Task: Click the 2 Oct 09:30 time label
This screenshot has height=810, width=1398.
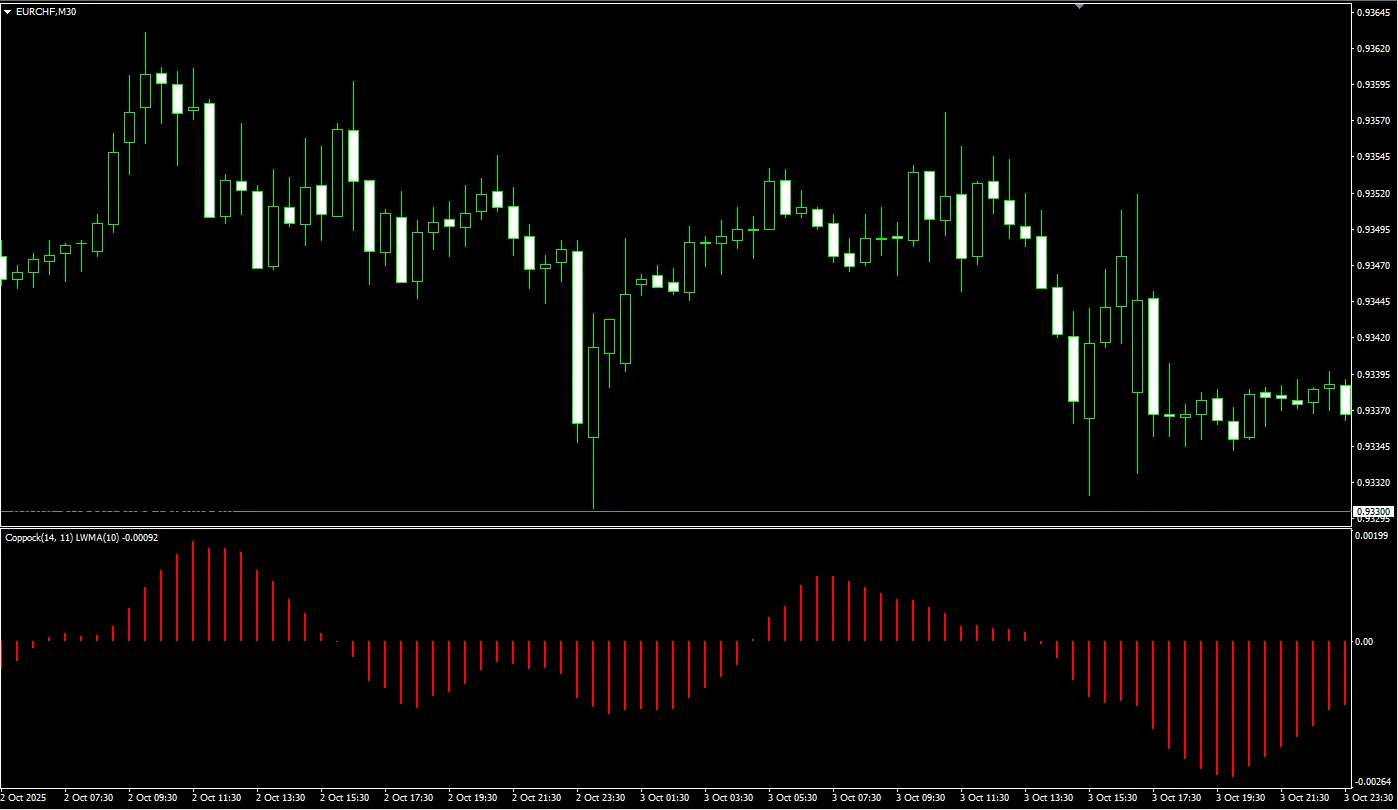Action: coord(152,798)
